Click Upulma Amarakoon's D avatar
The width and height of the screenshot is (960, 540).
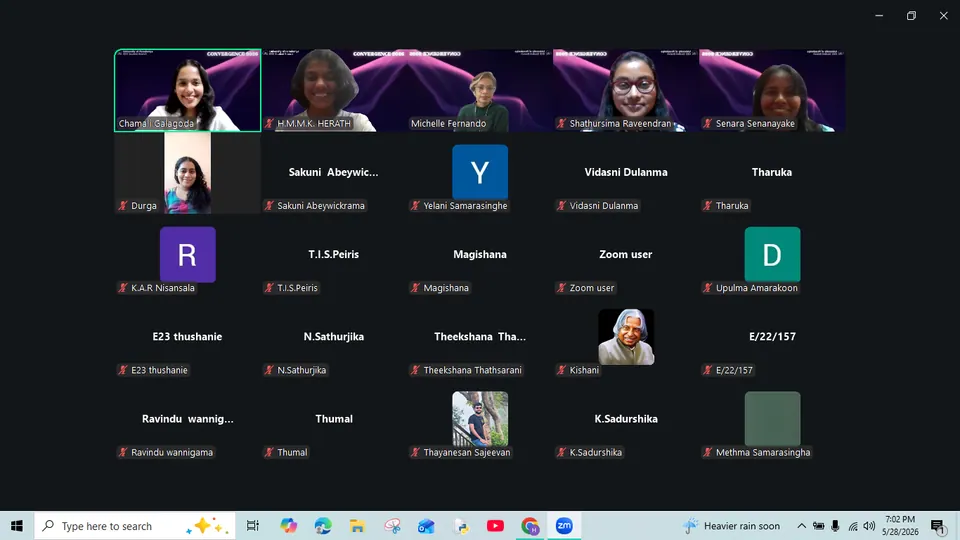pos(772,255)
